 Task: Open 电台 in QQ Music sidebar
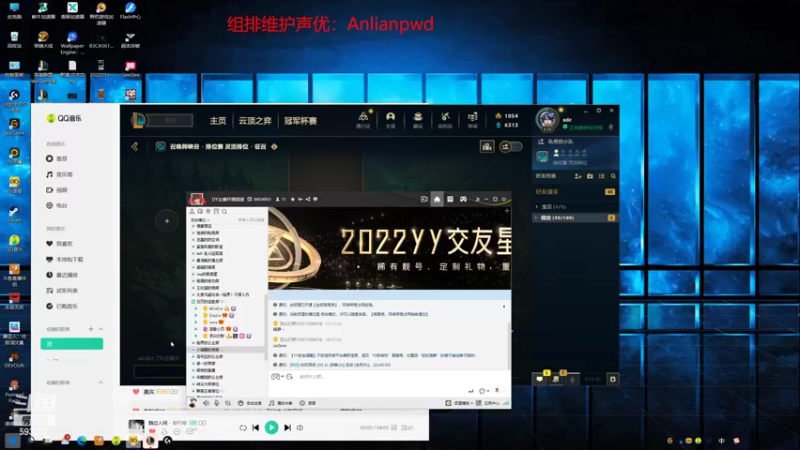point(57,206)
